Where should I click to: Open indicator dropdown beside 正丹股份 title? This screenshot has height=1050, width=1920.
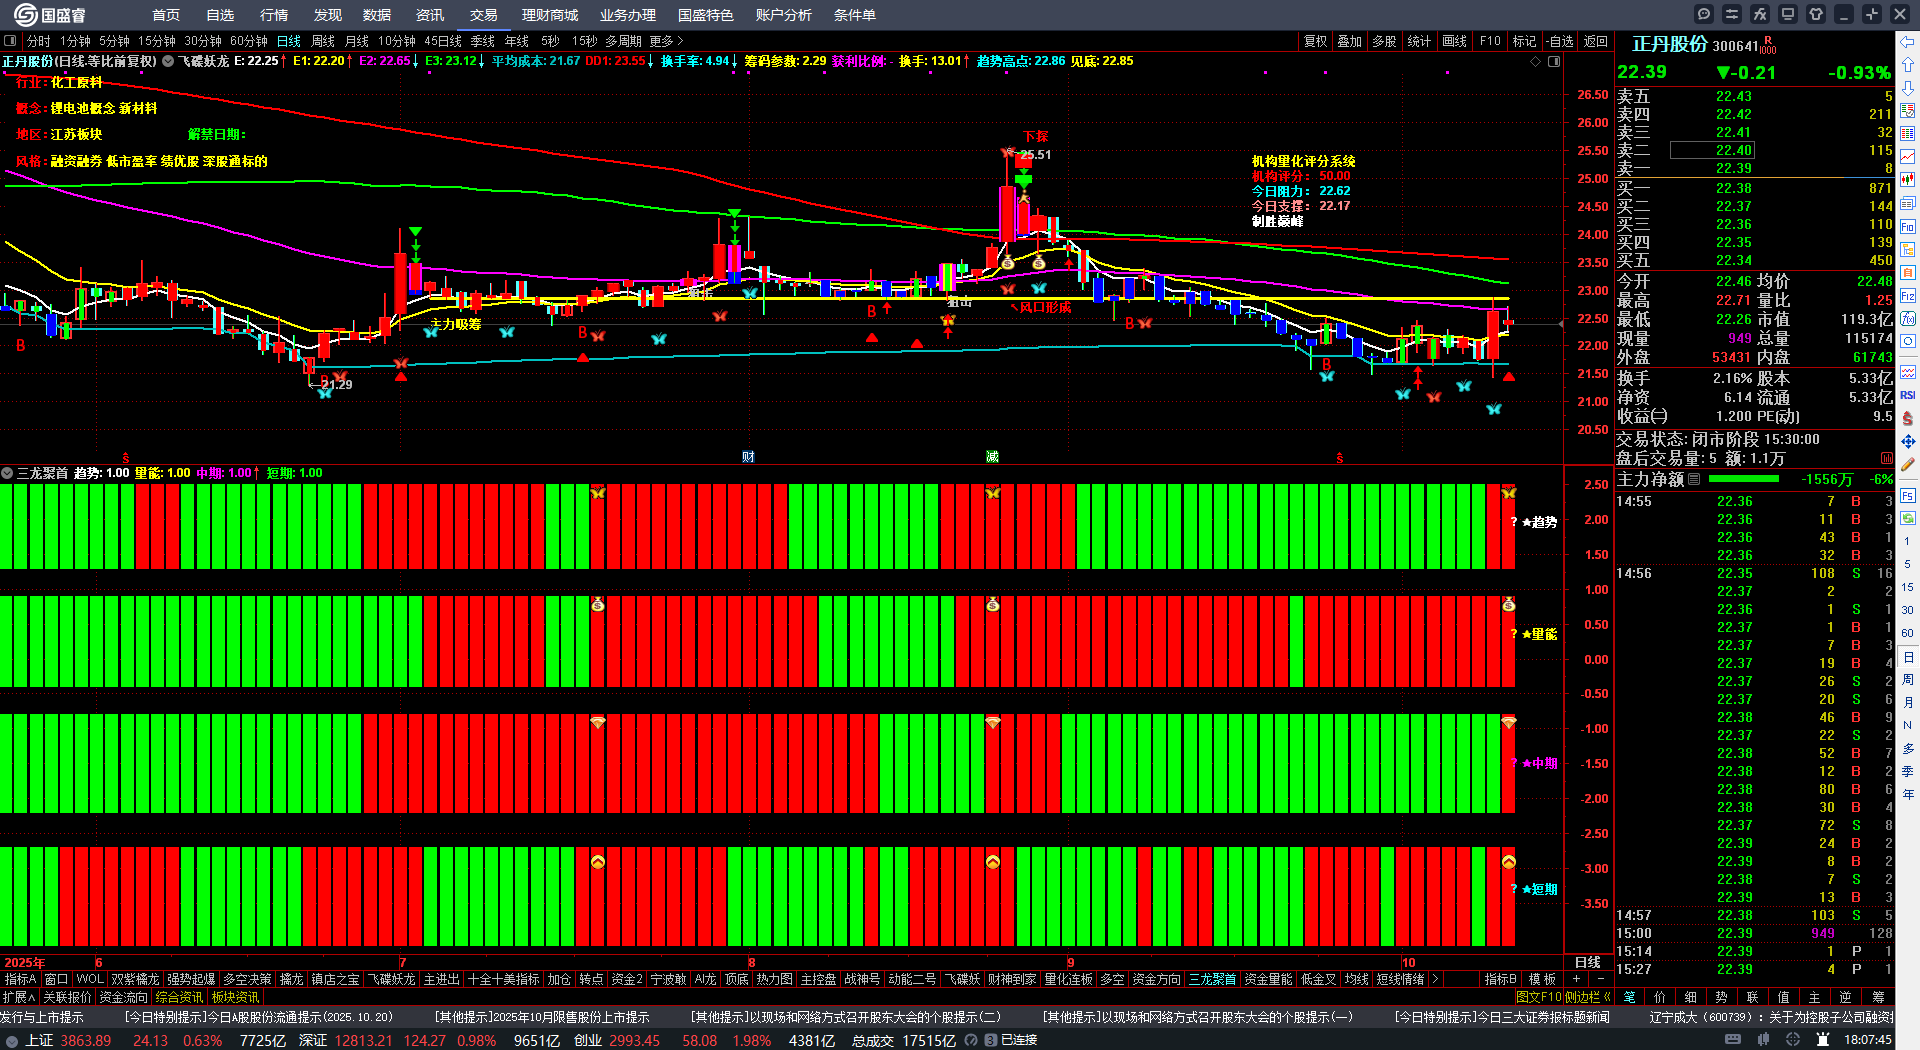[168, 61]
